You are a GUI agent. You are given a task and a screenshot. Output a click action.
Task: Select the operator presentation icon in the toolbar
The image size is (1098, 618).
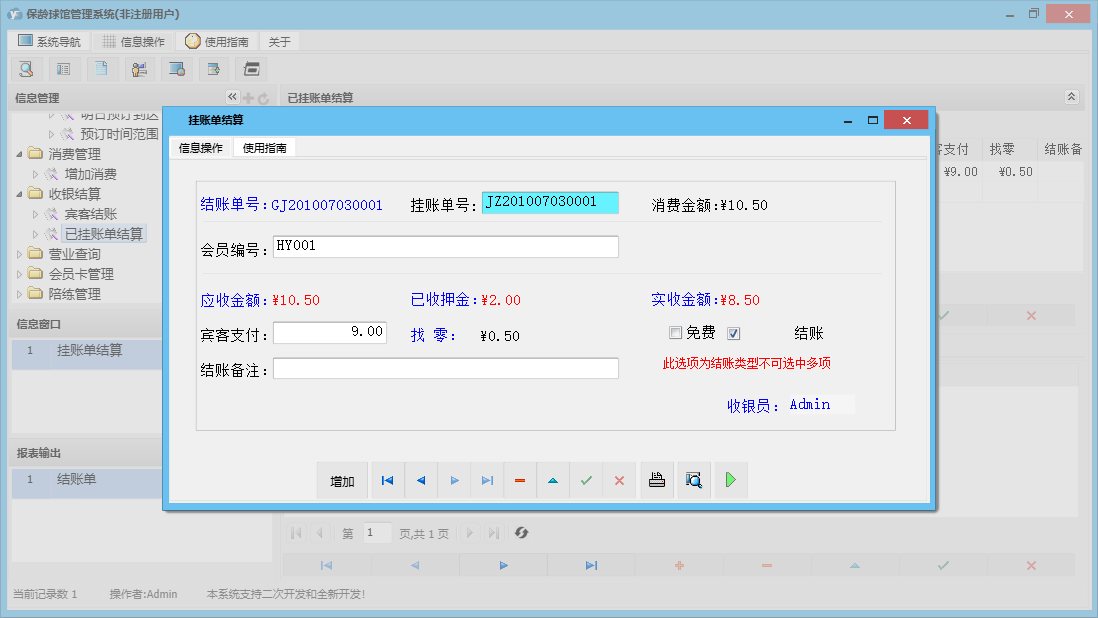pyautogui.click(x=139, y=69)
